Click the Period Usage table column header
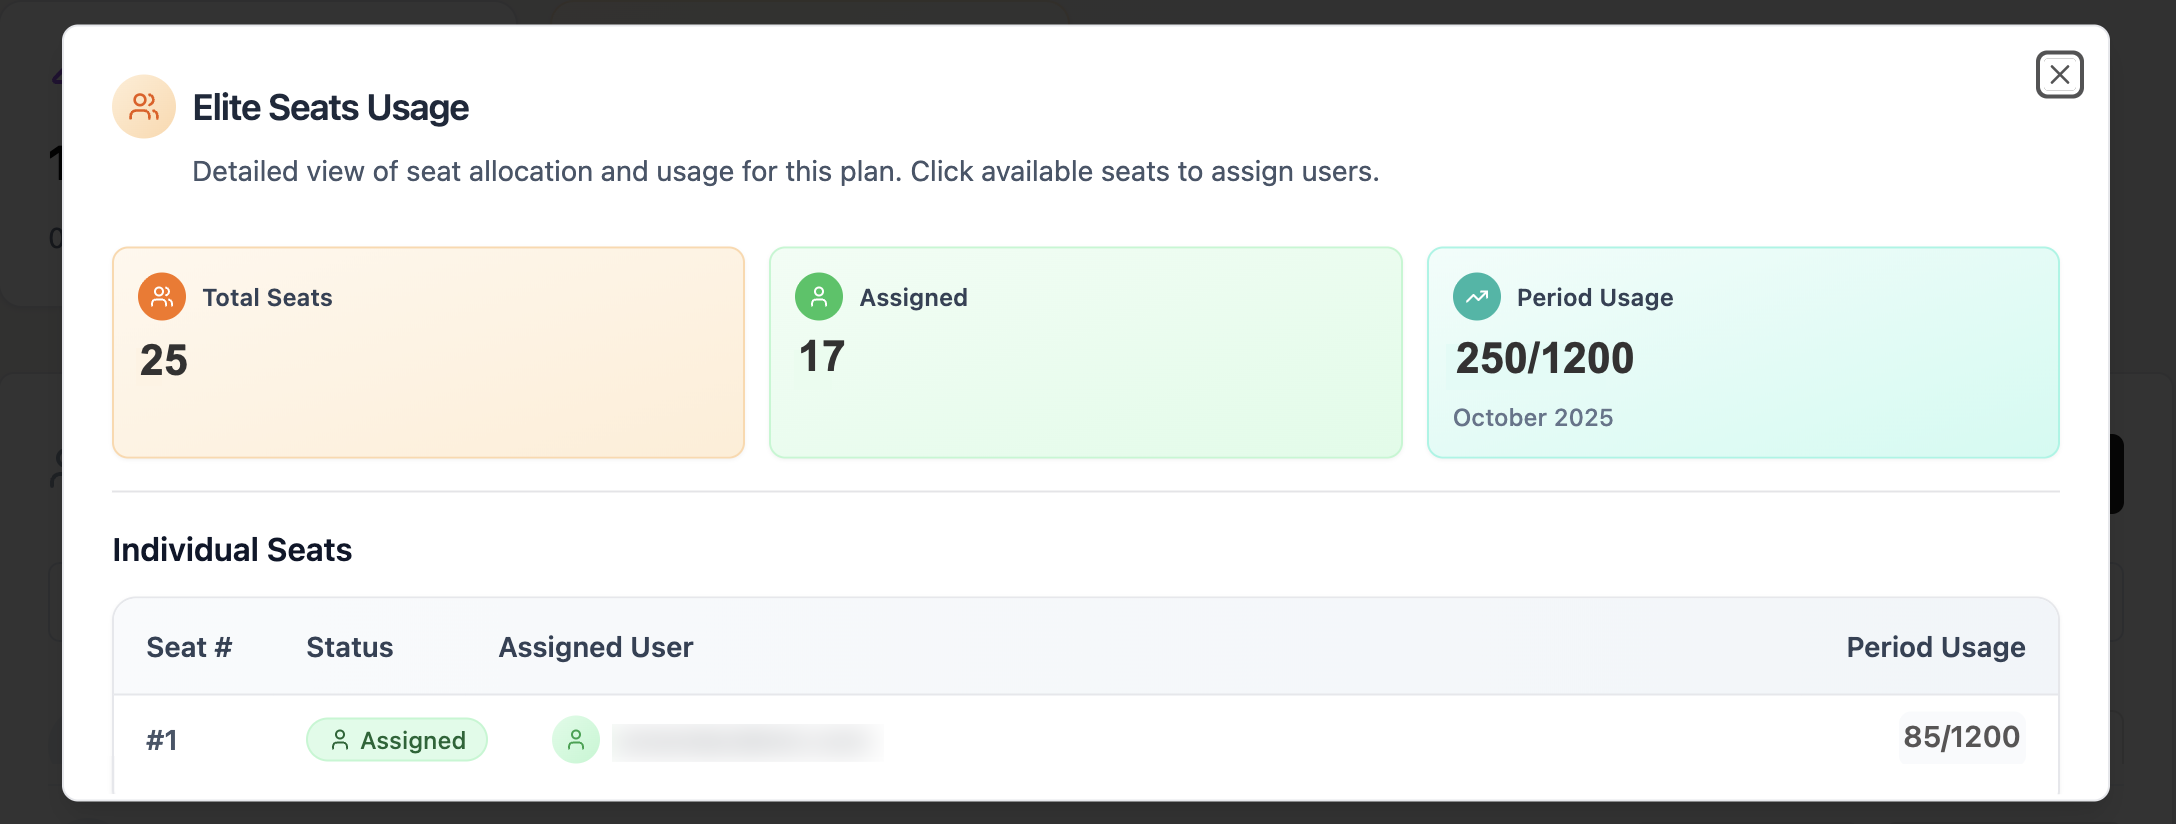The height and width of the screenshot is (824, 2176). coord(1935,648)
